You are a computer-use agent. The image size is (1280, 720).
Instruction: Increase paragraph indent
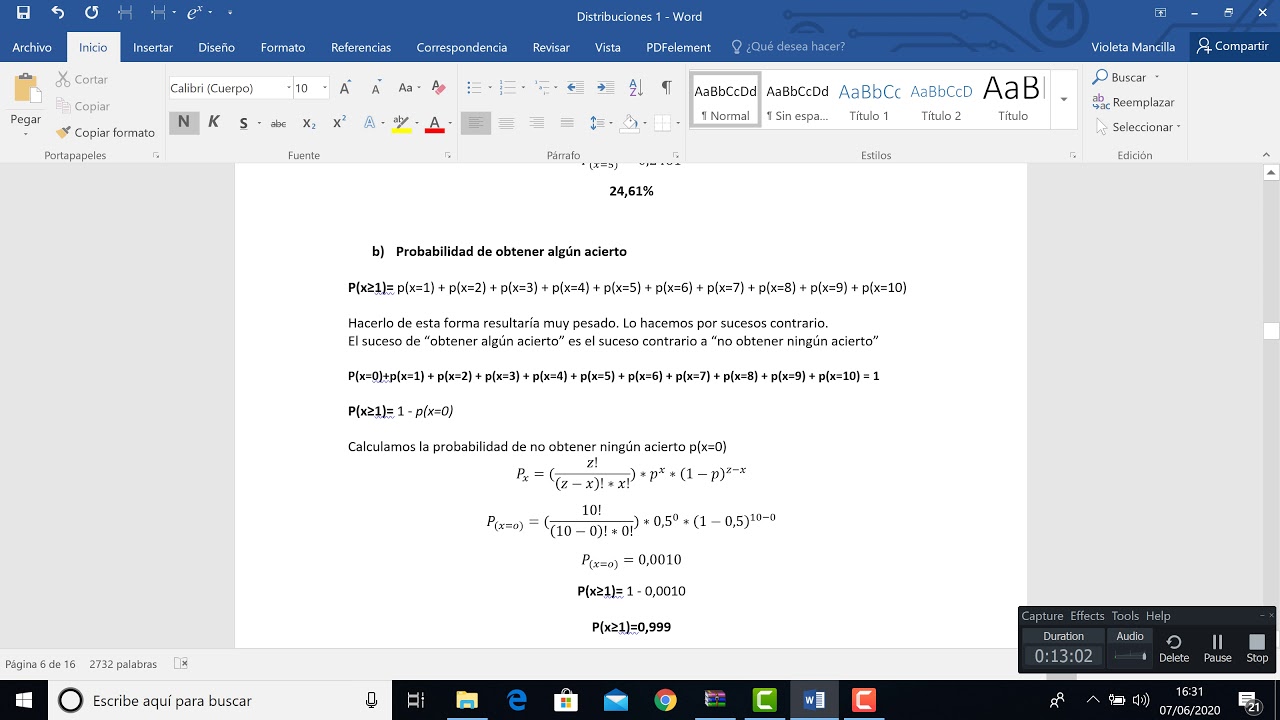(x=605, y=88)
